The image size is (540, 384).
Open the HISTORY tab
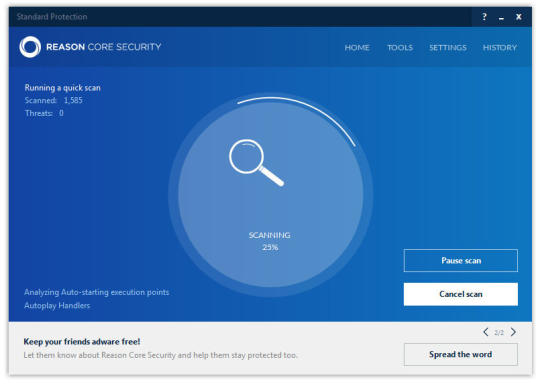[x=500, y=48]
